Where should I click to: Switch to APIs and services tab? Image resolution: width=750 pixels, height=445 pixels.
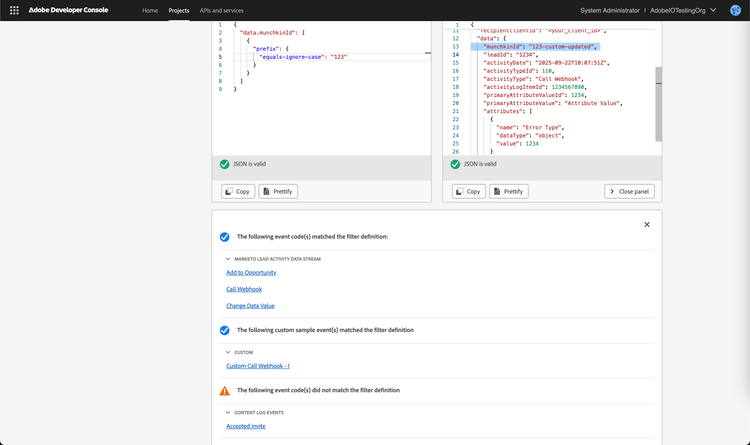pos(221,10)
